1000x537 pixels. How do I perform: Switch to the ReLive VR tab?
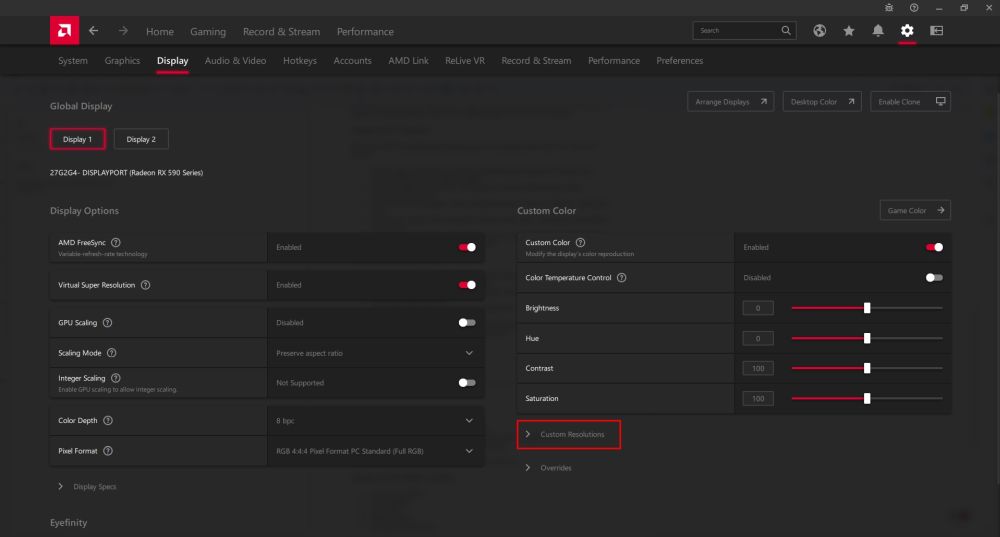click(464, 61)
